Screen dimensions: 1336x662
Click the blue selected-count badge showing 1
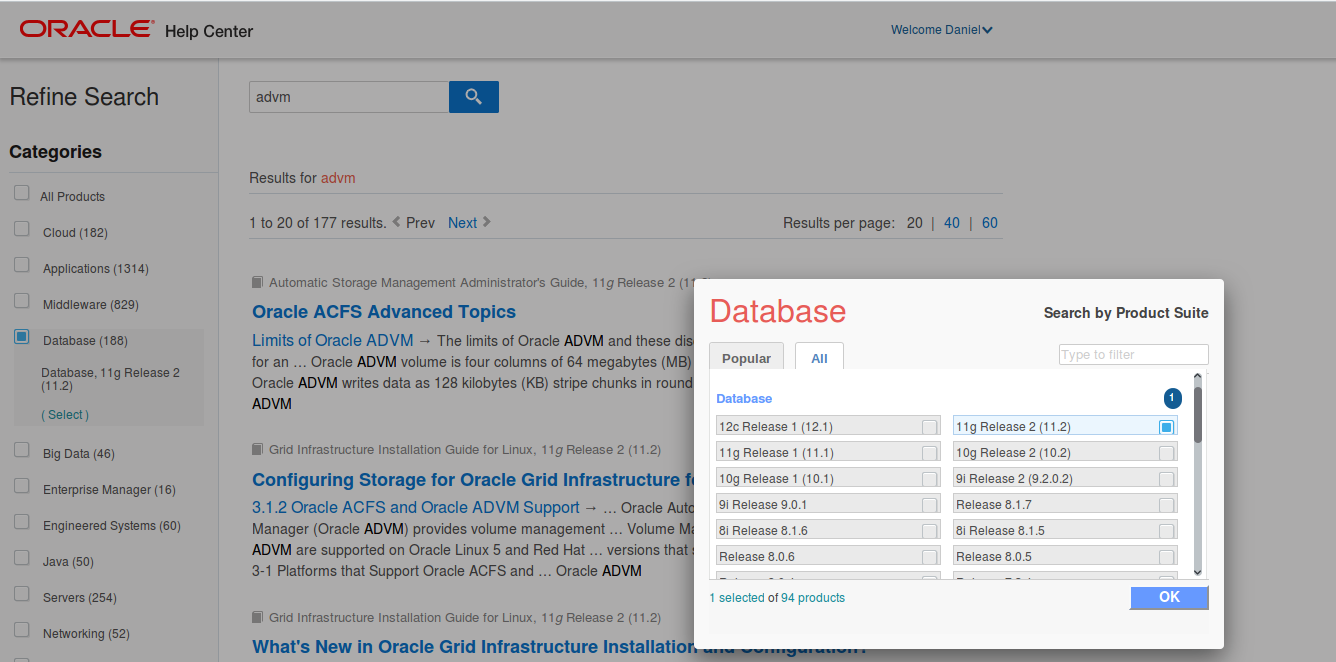pos(1172,398)
